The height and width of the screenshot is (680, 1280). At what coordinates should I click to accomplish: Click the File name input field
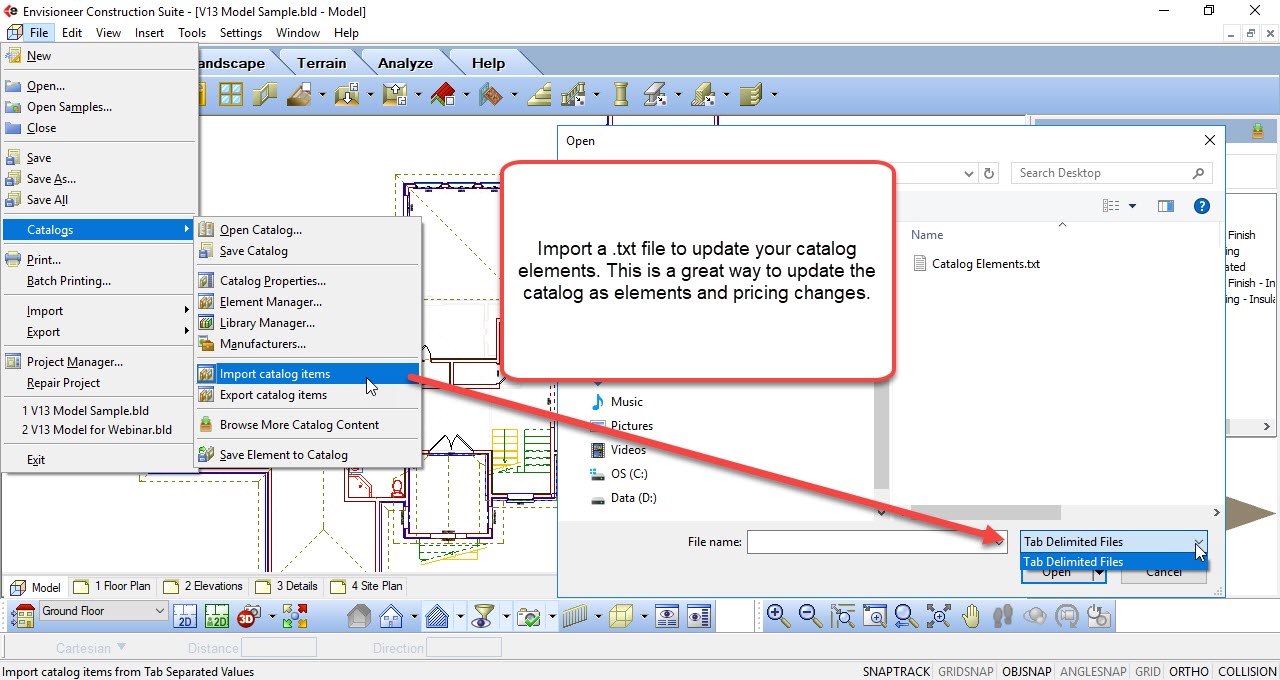point(877,542)
